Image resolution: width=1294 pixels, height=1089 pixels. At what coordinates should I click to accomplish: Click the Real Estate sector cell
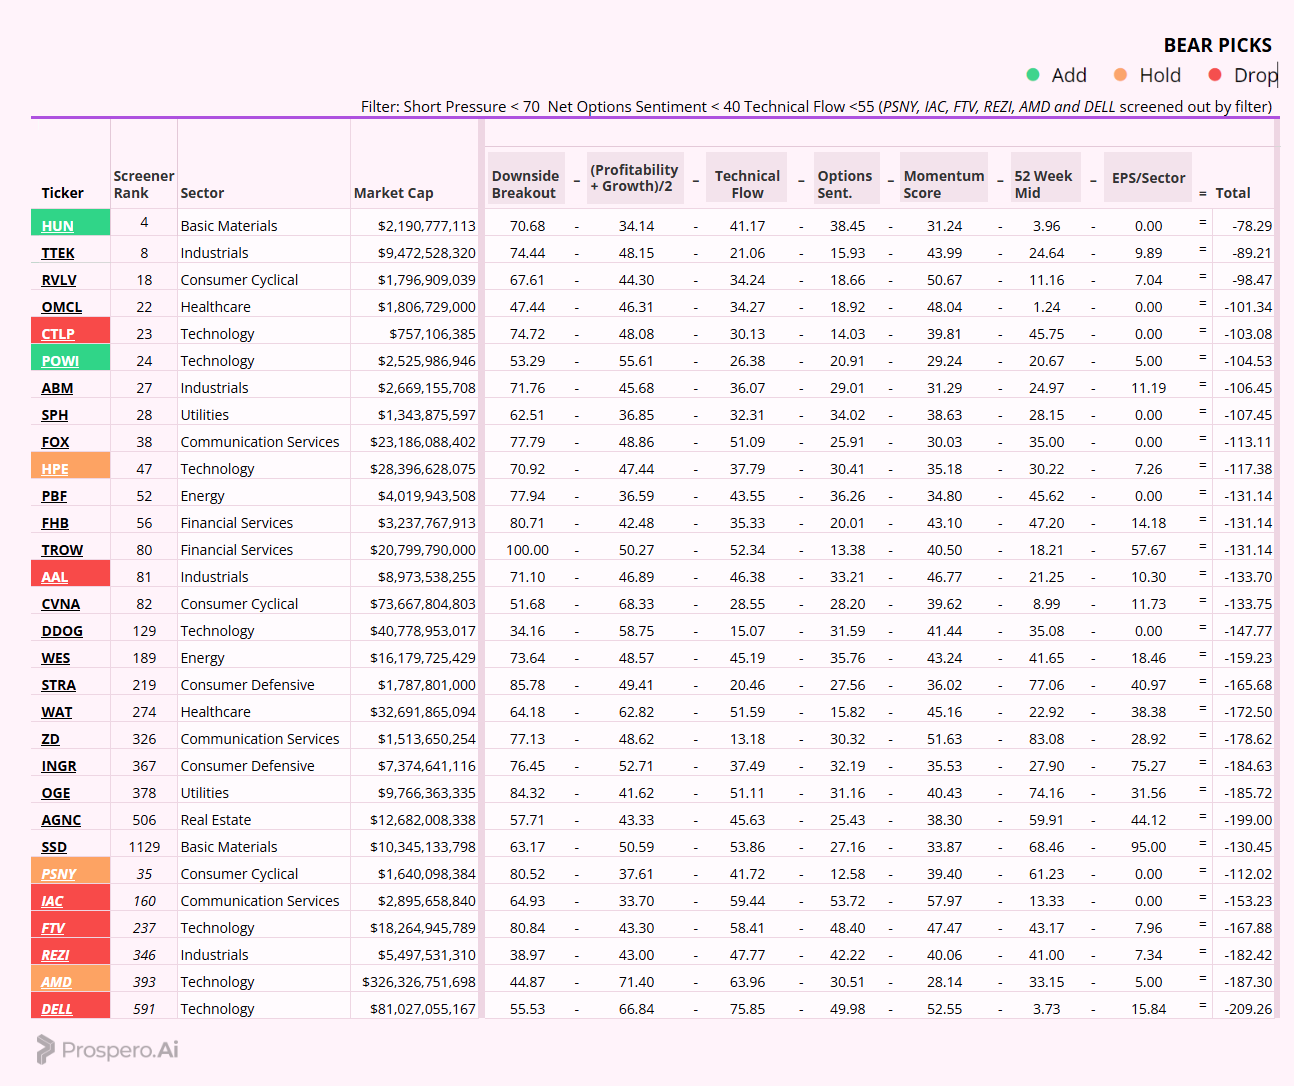click(x=216, y=820)
